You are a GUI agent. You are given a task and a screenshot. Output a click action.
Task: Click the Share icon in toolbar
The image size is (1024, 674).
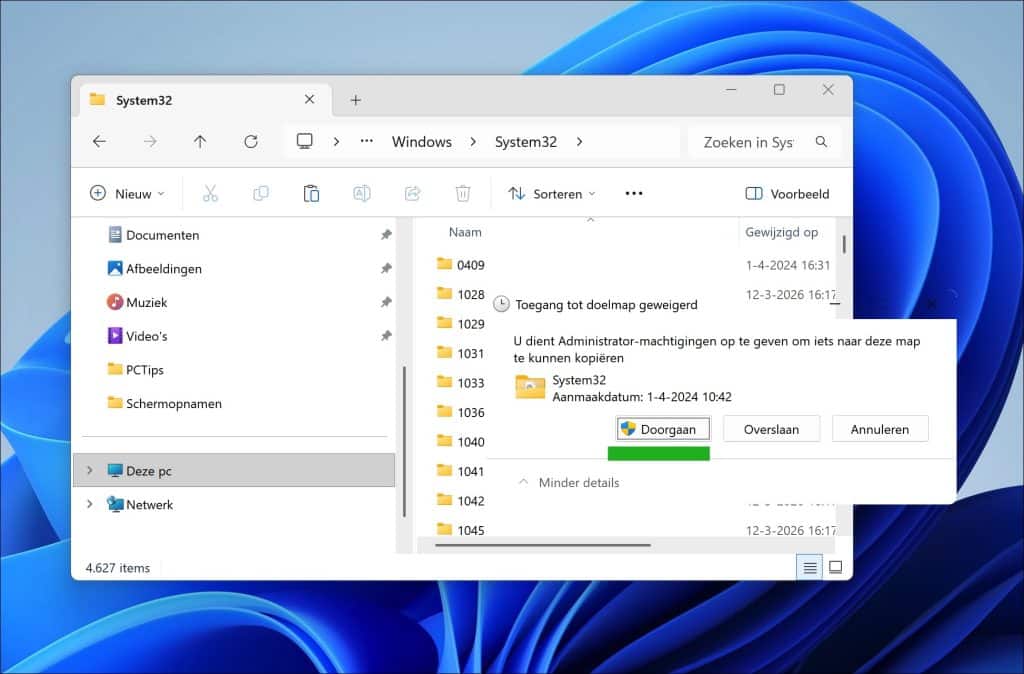click(x=413, y=193)
